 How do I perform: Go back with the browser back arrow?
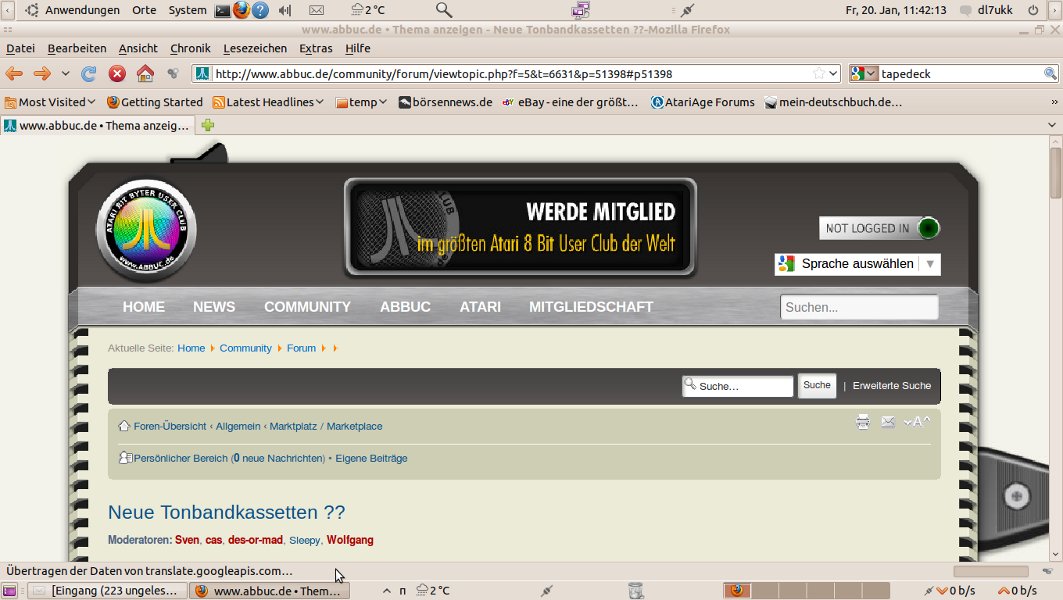point(14,73)
